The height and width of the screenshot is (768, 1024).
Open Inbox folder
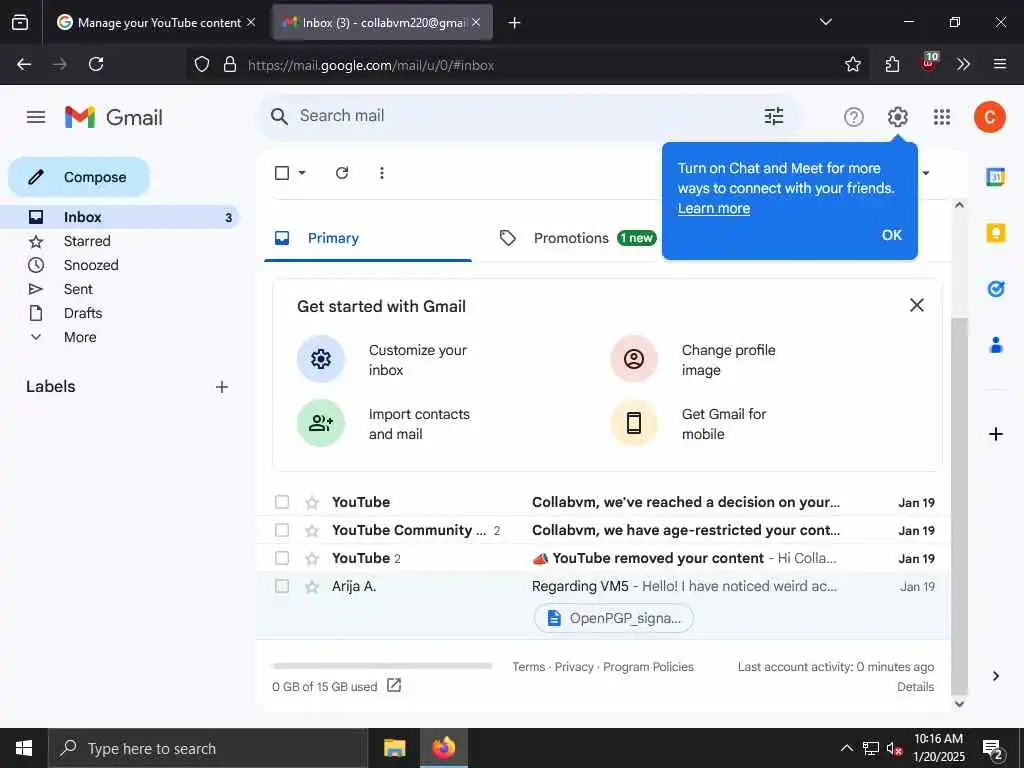120,217
